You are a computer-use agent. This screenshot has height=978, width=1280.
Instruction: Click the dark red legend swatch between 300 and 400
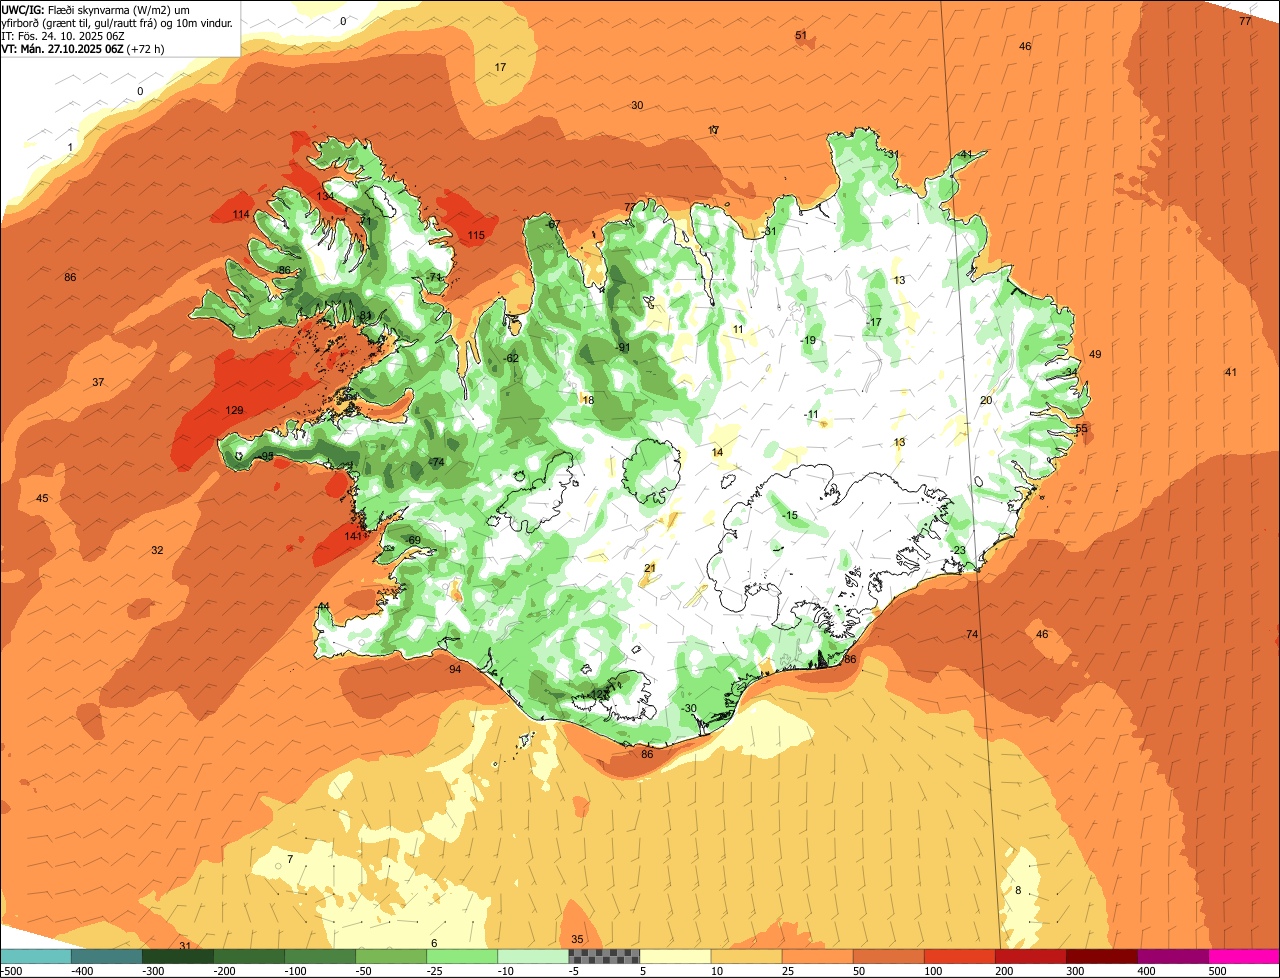(1102, 956)
